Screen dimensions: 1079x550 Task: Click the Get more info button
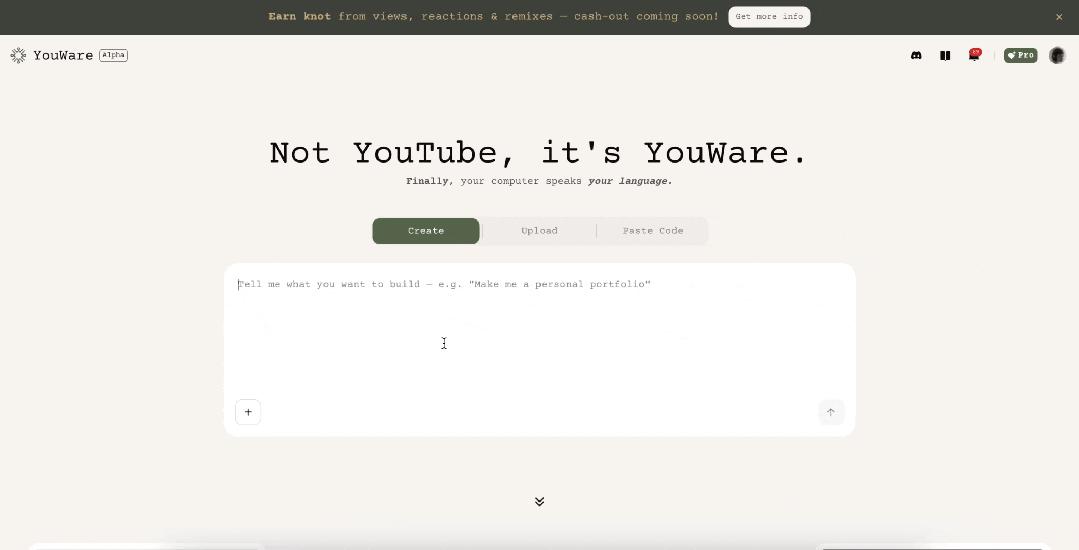point(769,17)
